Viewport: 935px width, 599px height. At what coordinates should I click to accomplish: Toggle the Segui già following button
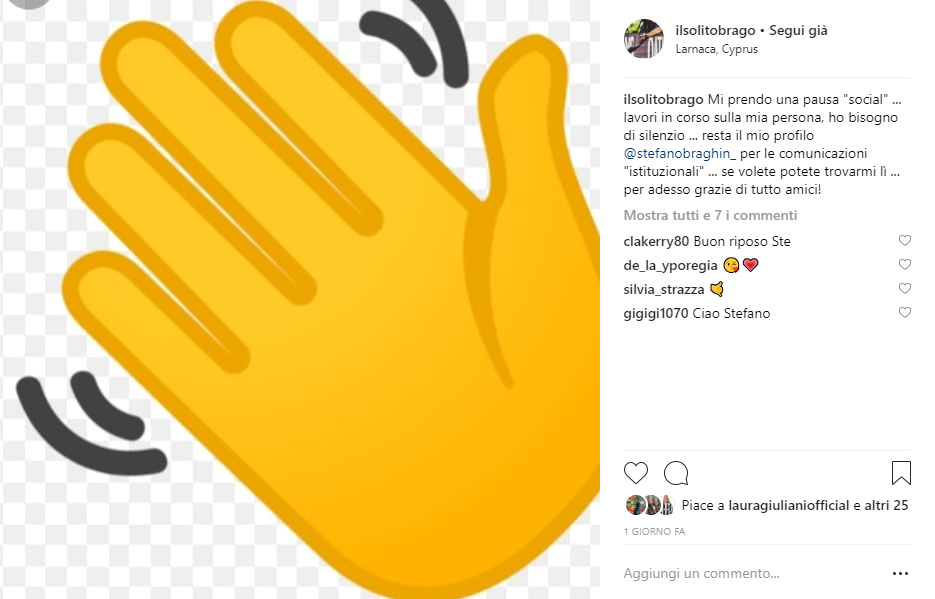pyautogui.click(x=798, y=30)
